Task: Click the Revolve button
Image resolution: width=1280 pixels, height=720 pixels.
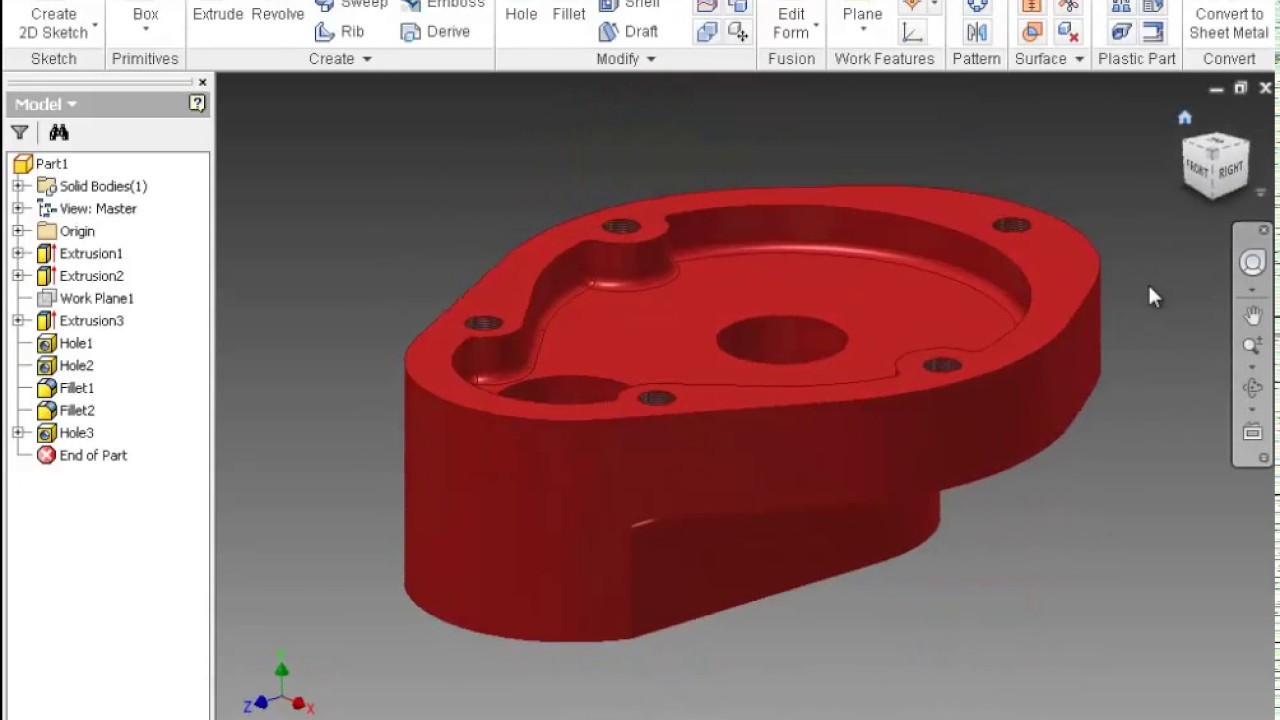Action: (278, 14)
